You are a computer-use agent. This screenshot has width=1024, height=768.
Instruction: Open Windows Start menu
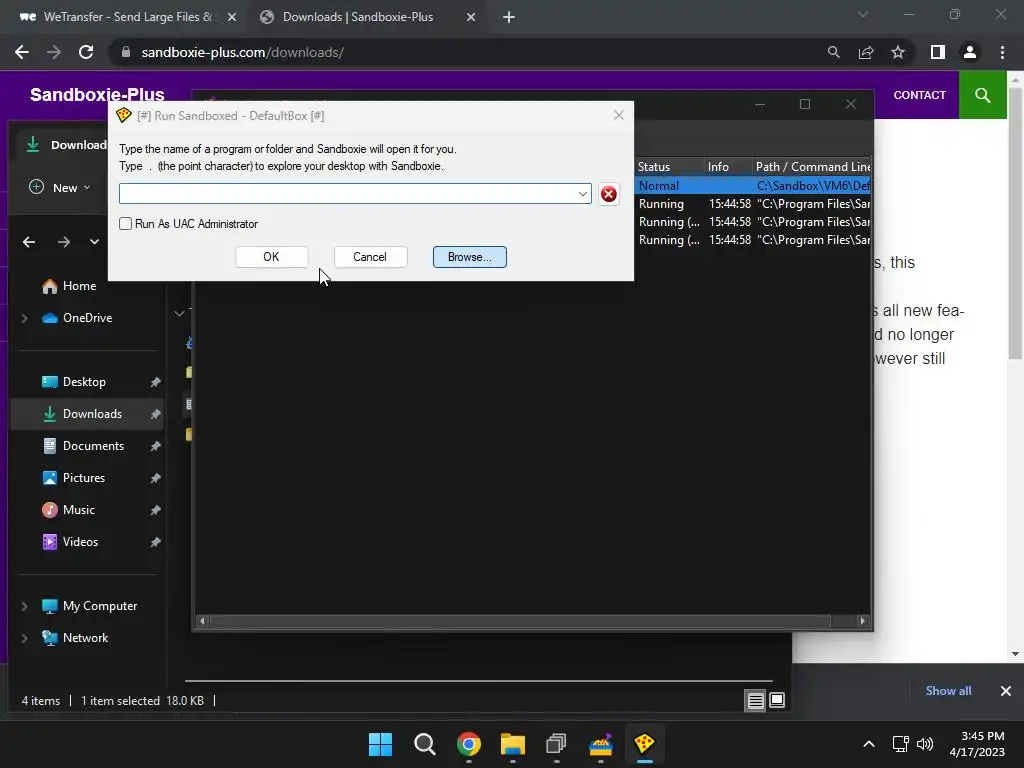coord(380,744)
